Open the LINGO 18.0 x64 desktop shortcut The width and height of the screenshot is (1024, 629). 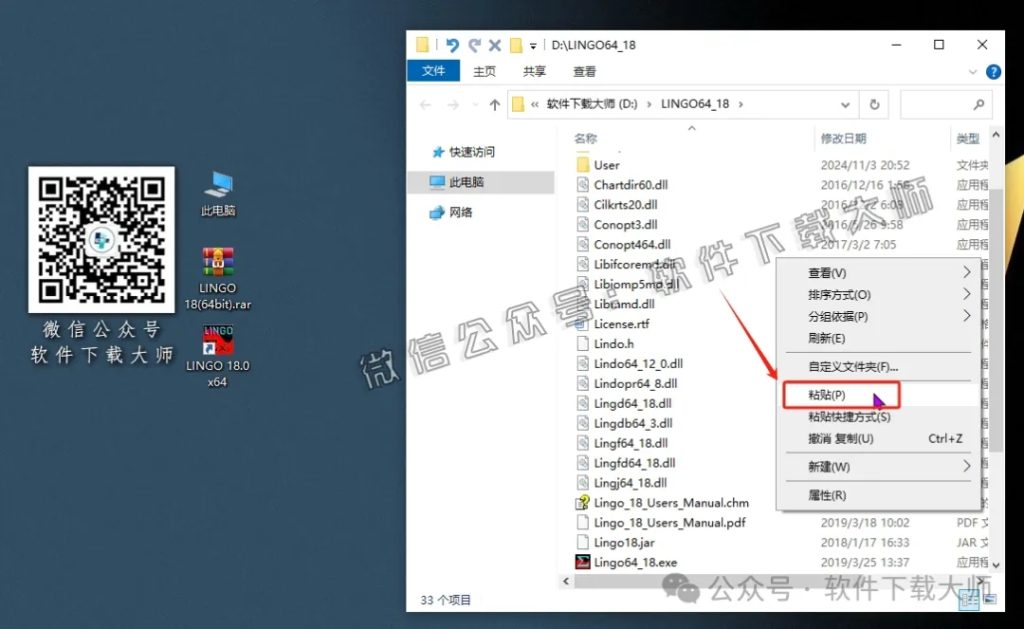pos(218,341)
